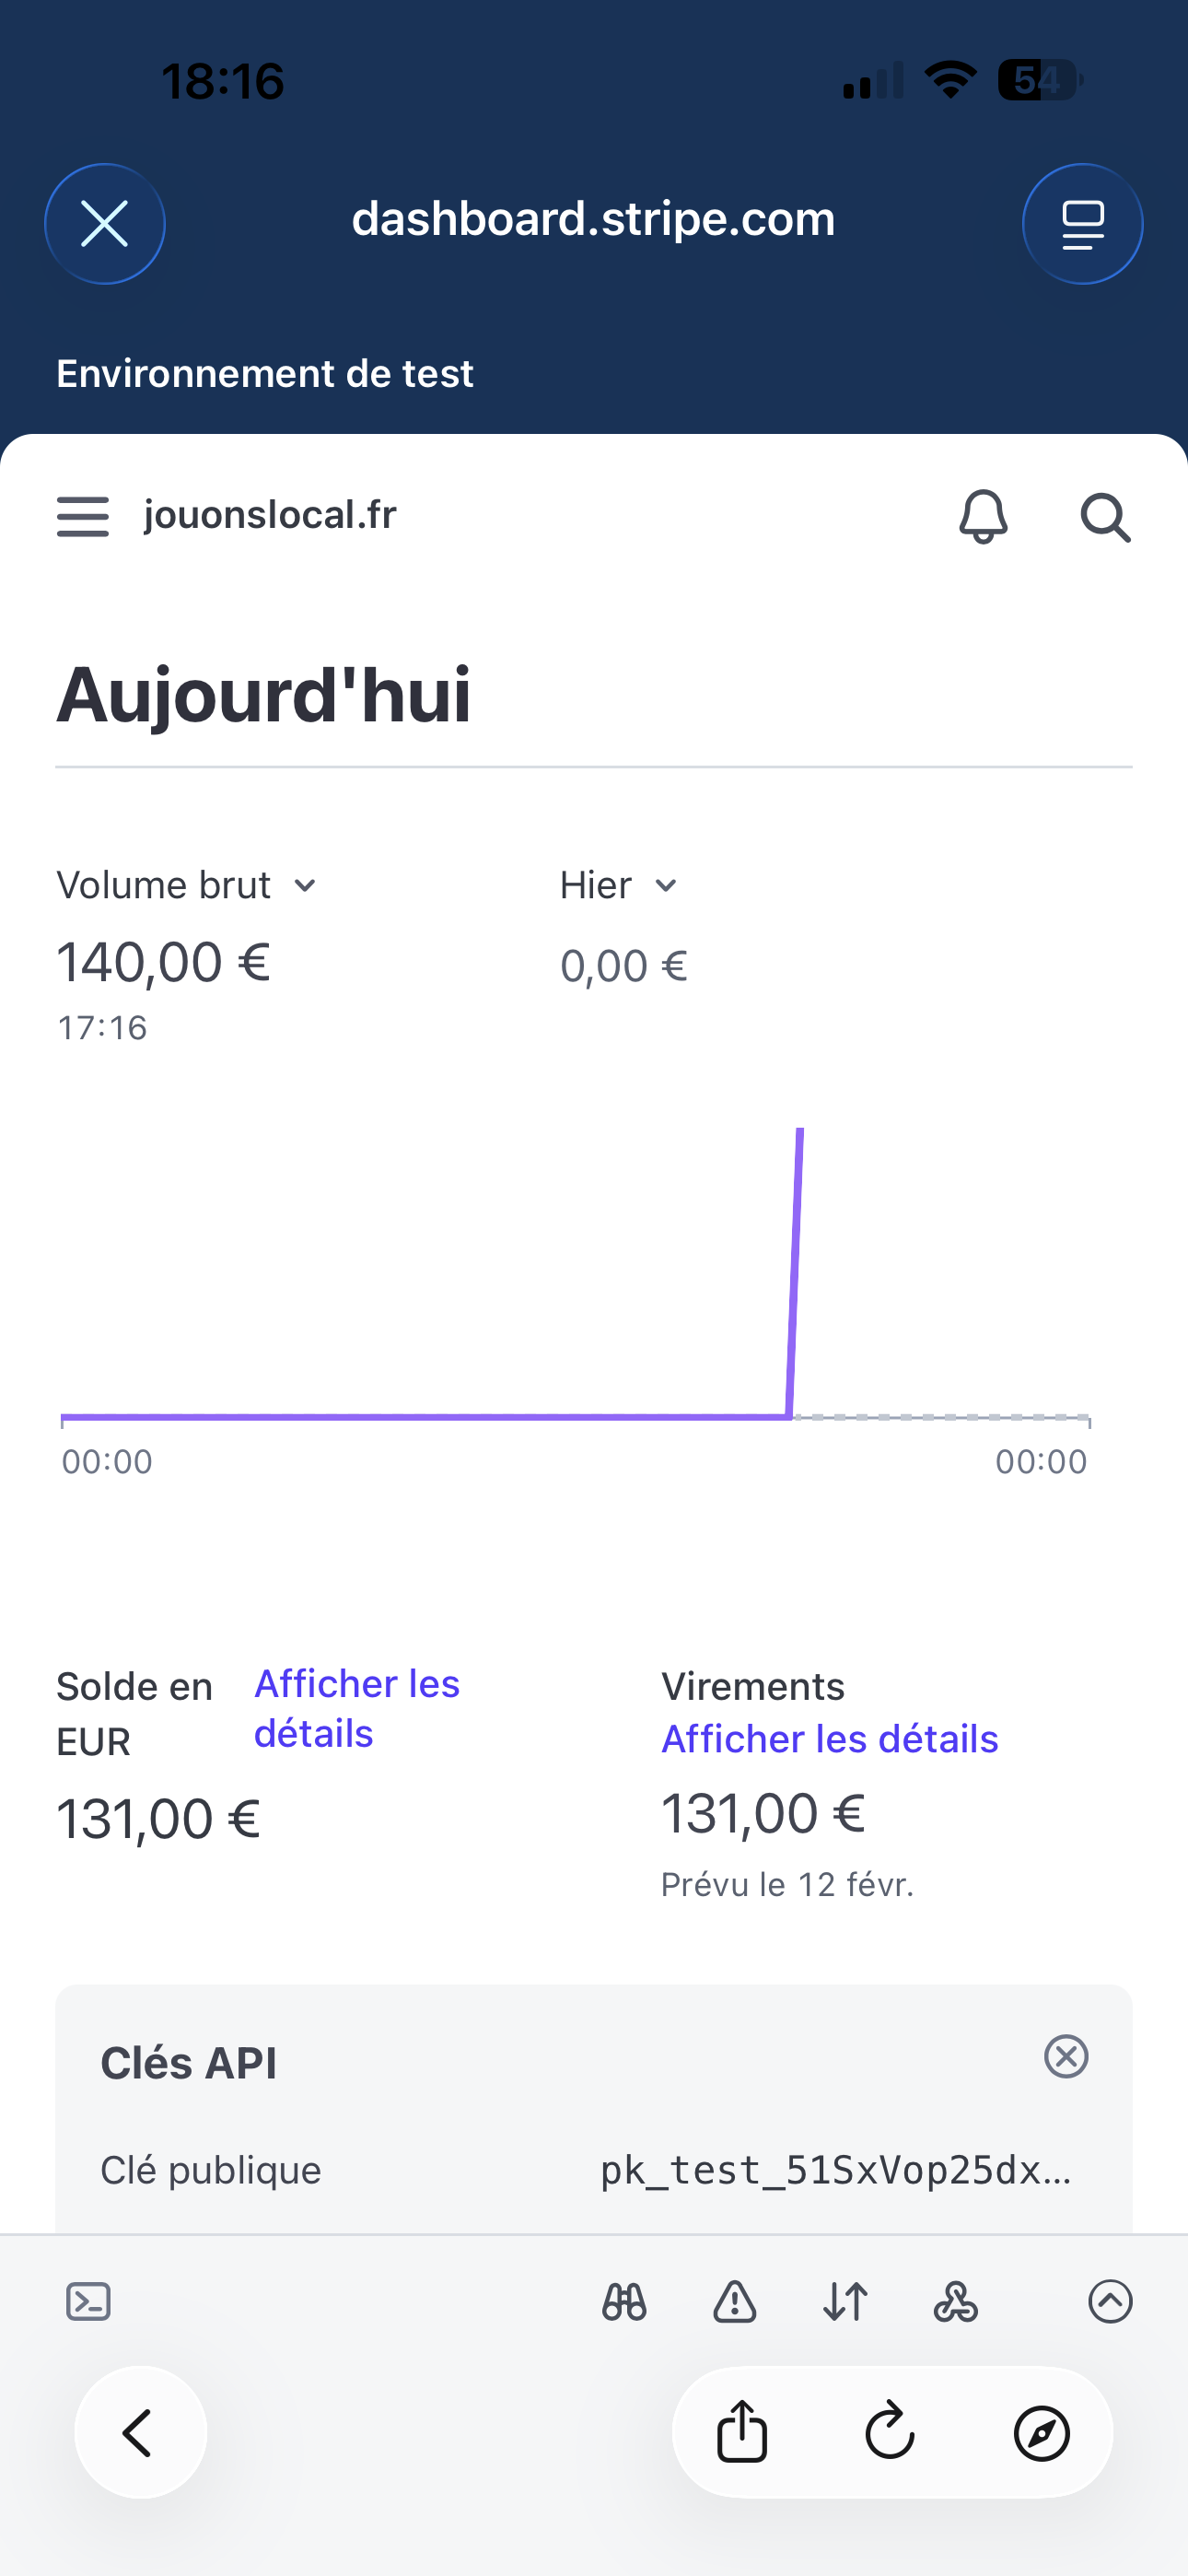Open the warning triangle errors icon
This screenshot has width=1188, height=2576.
click(735, 2301)
